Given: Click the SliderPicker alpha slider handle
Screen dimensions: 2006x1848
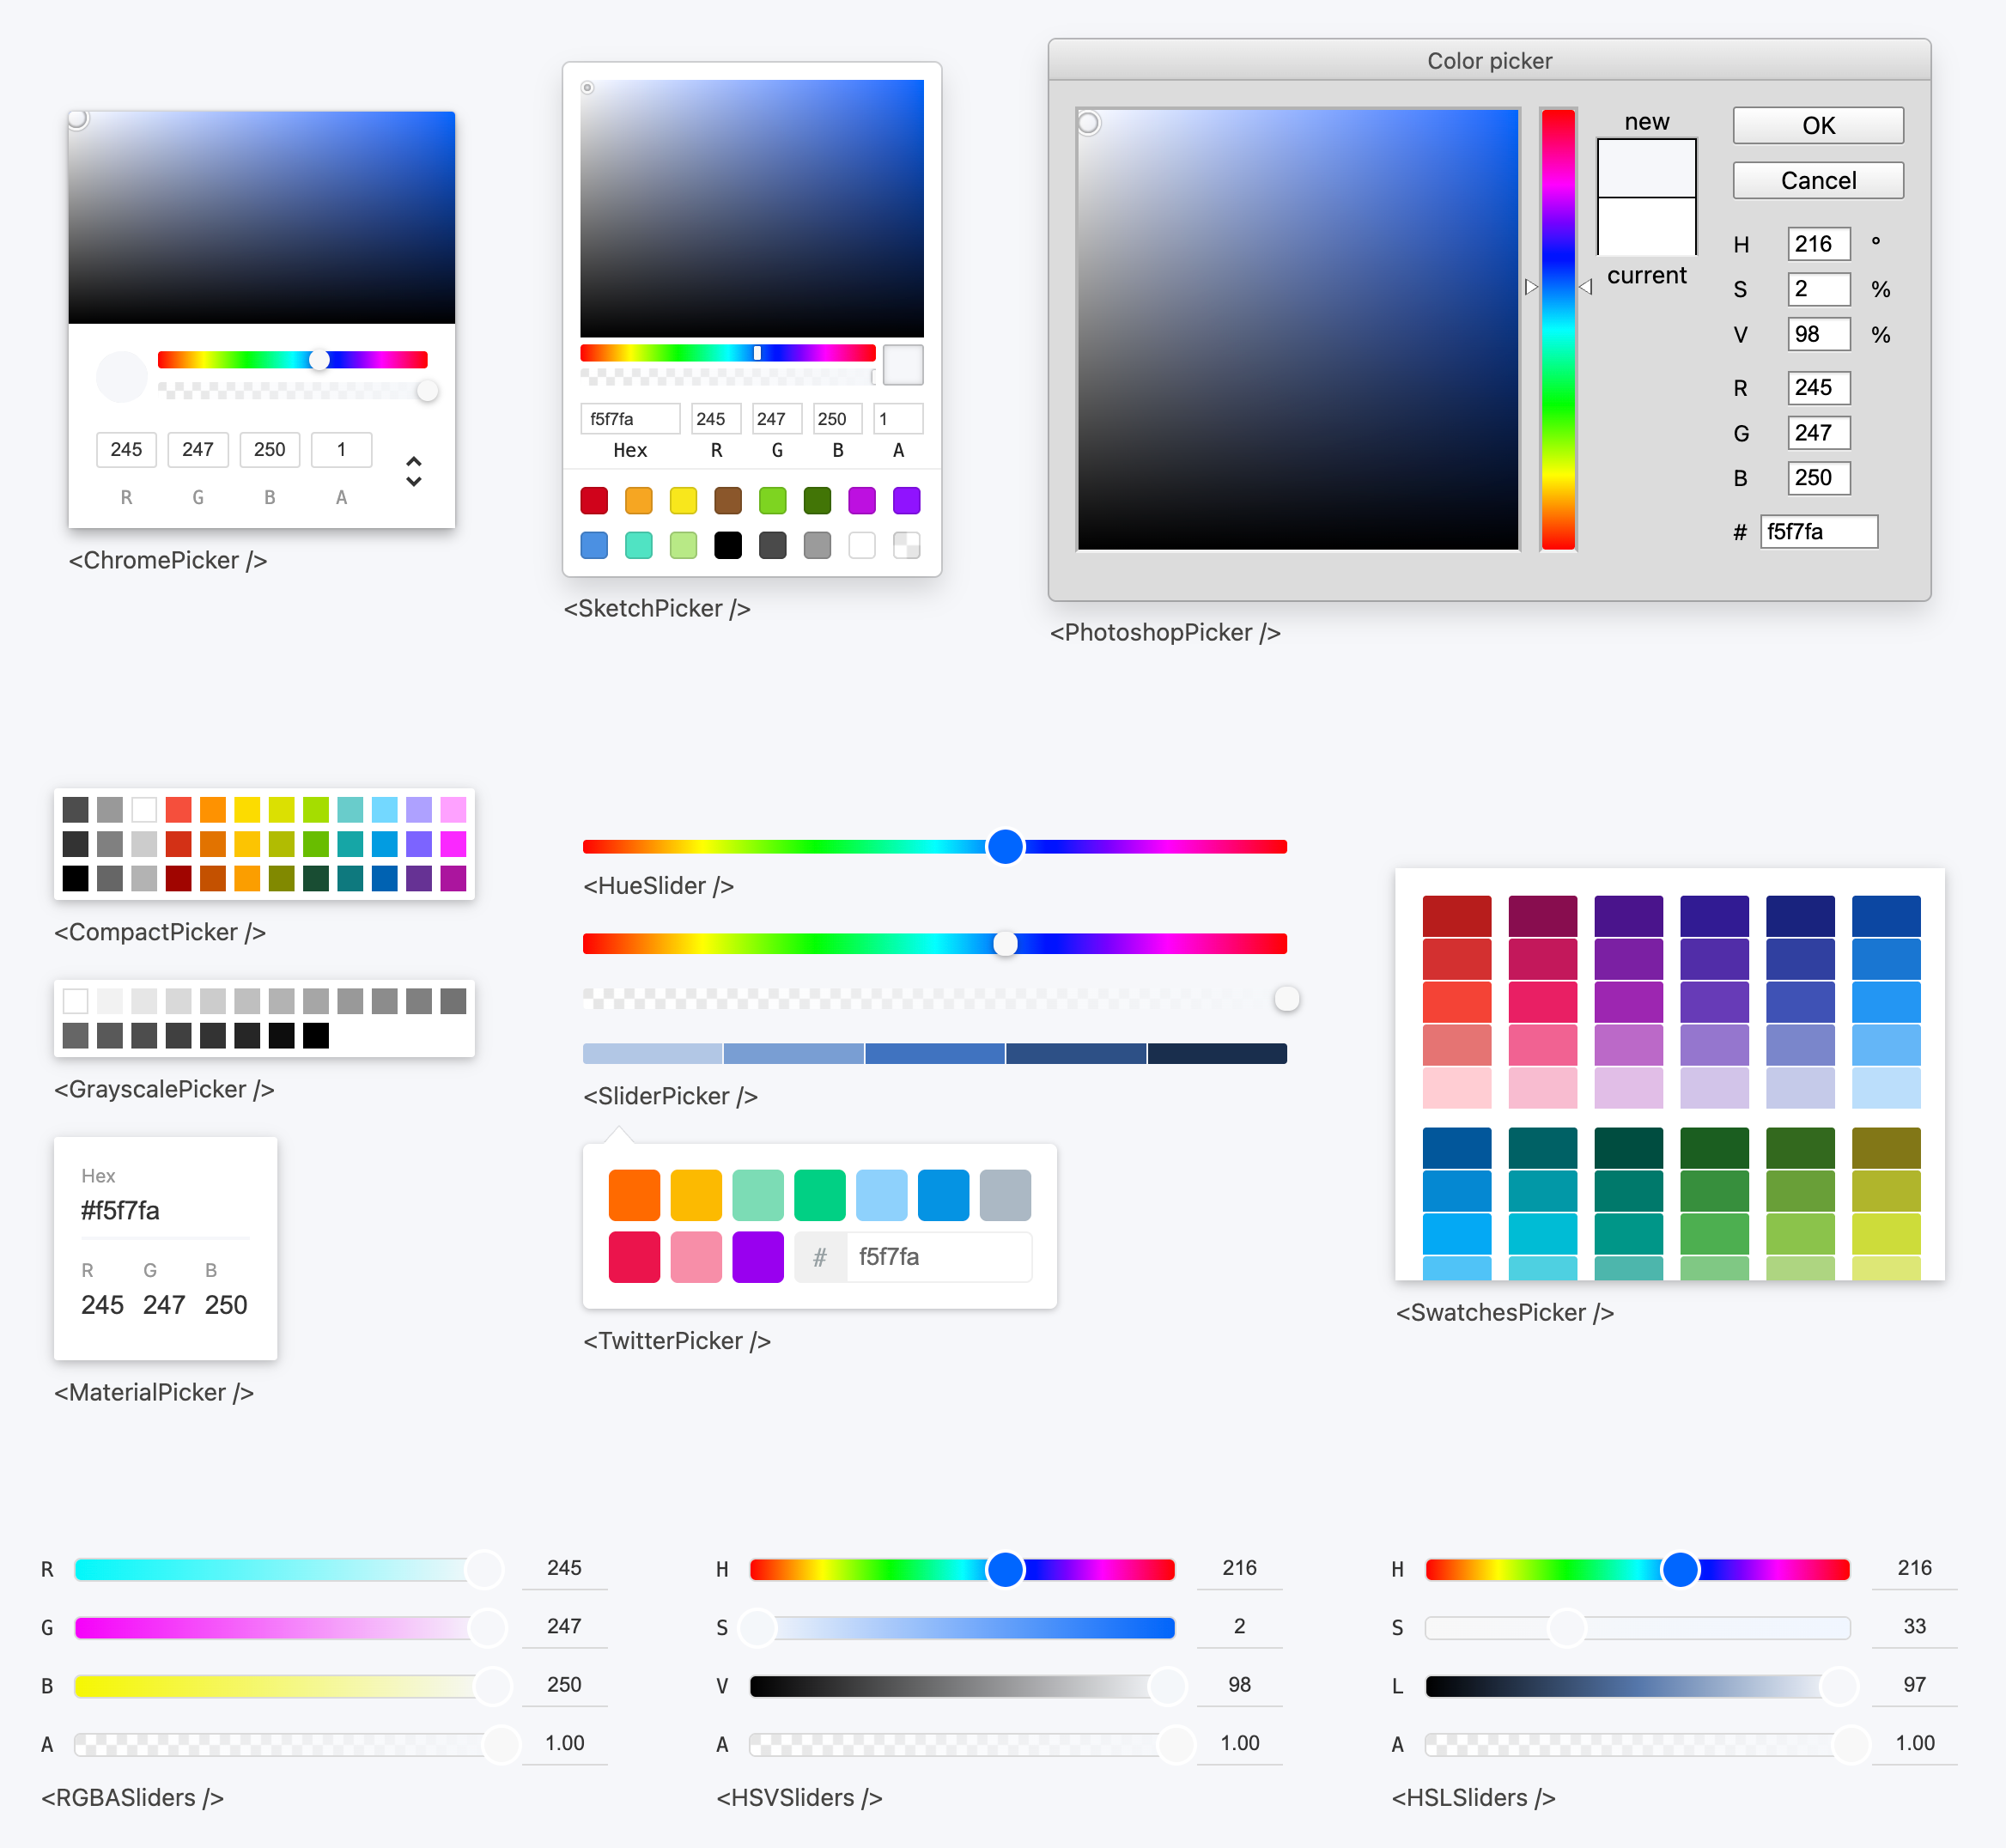Looking at the screenshot, I should click(x=1286, y=998).
